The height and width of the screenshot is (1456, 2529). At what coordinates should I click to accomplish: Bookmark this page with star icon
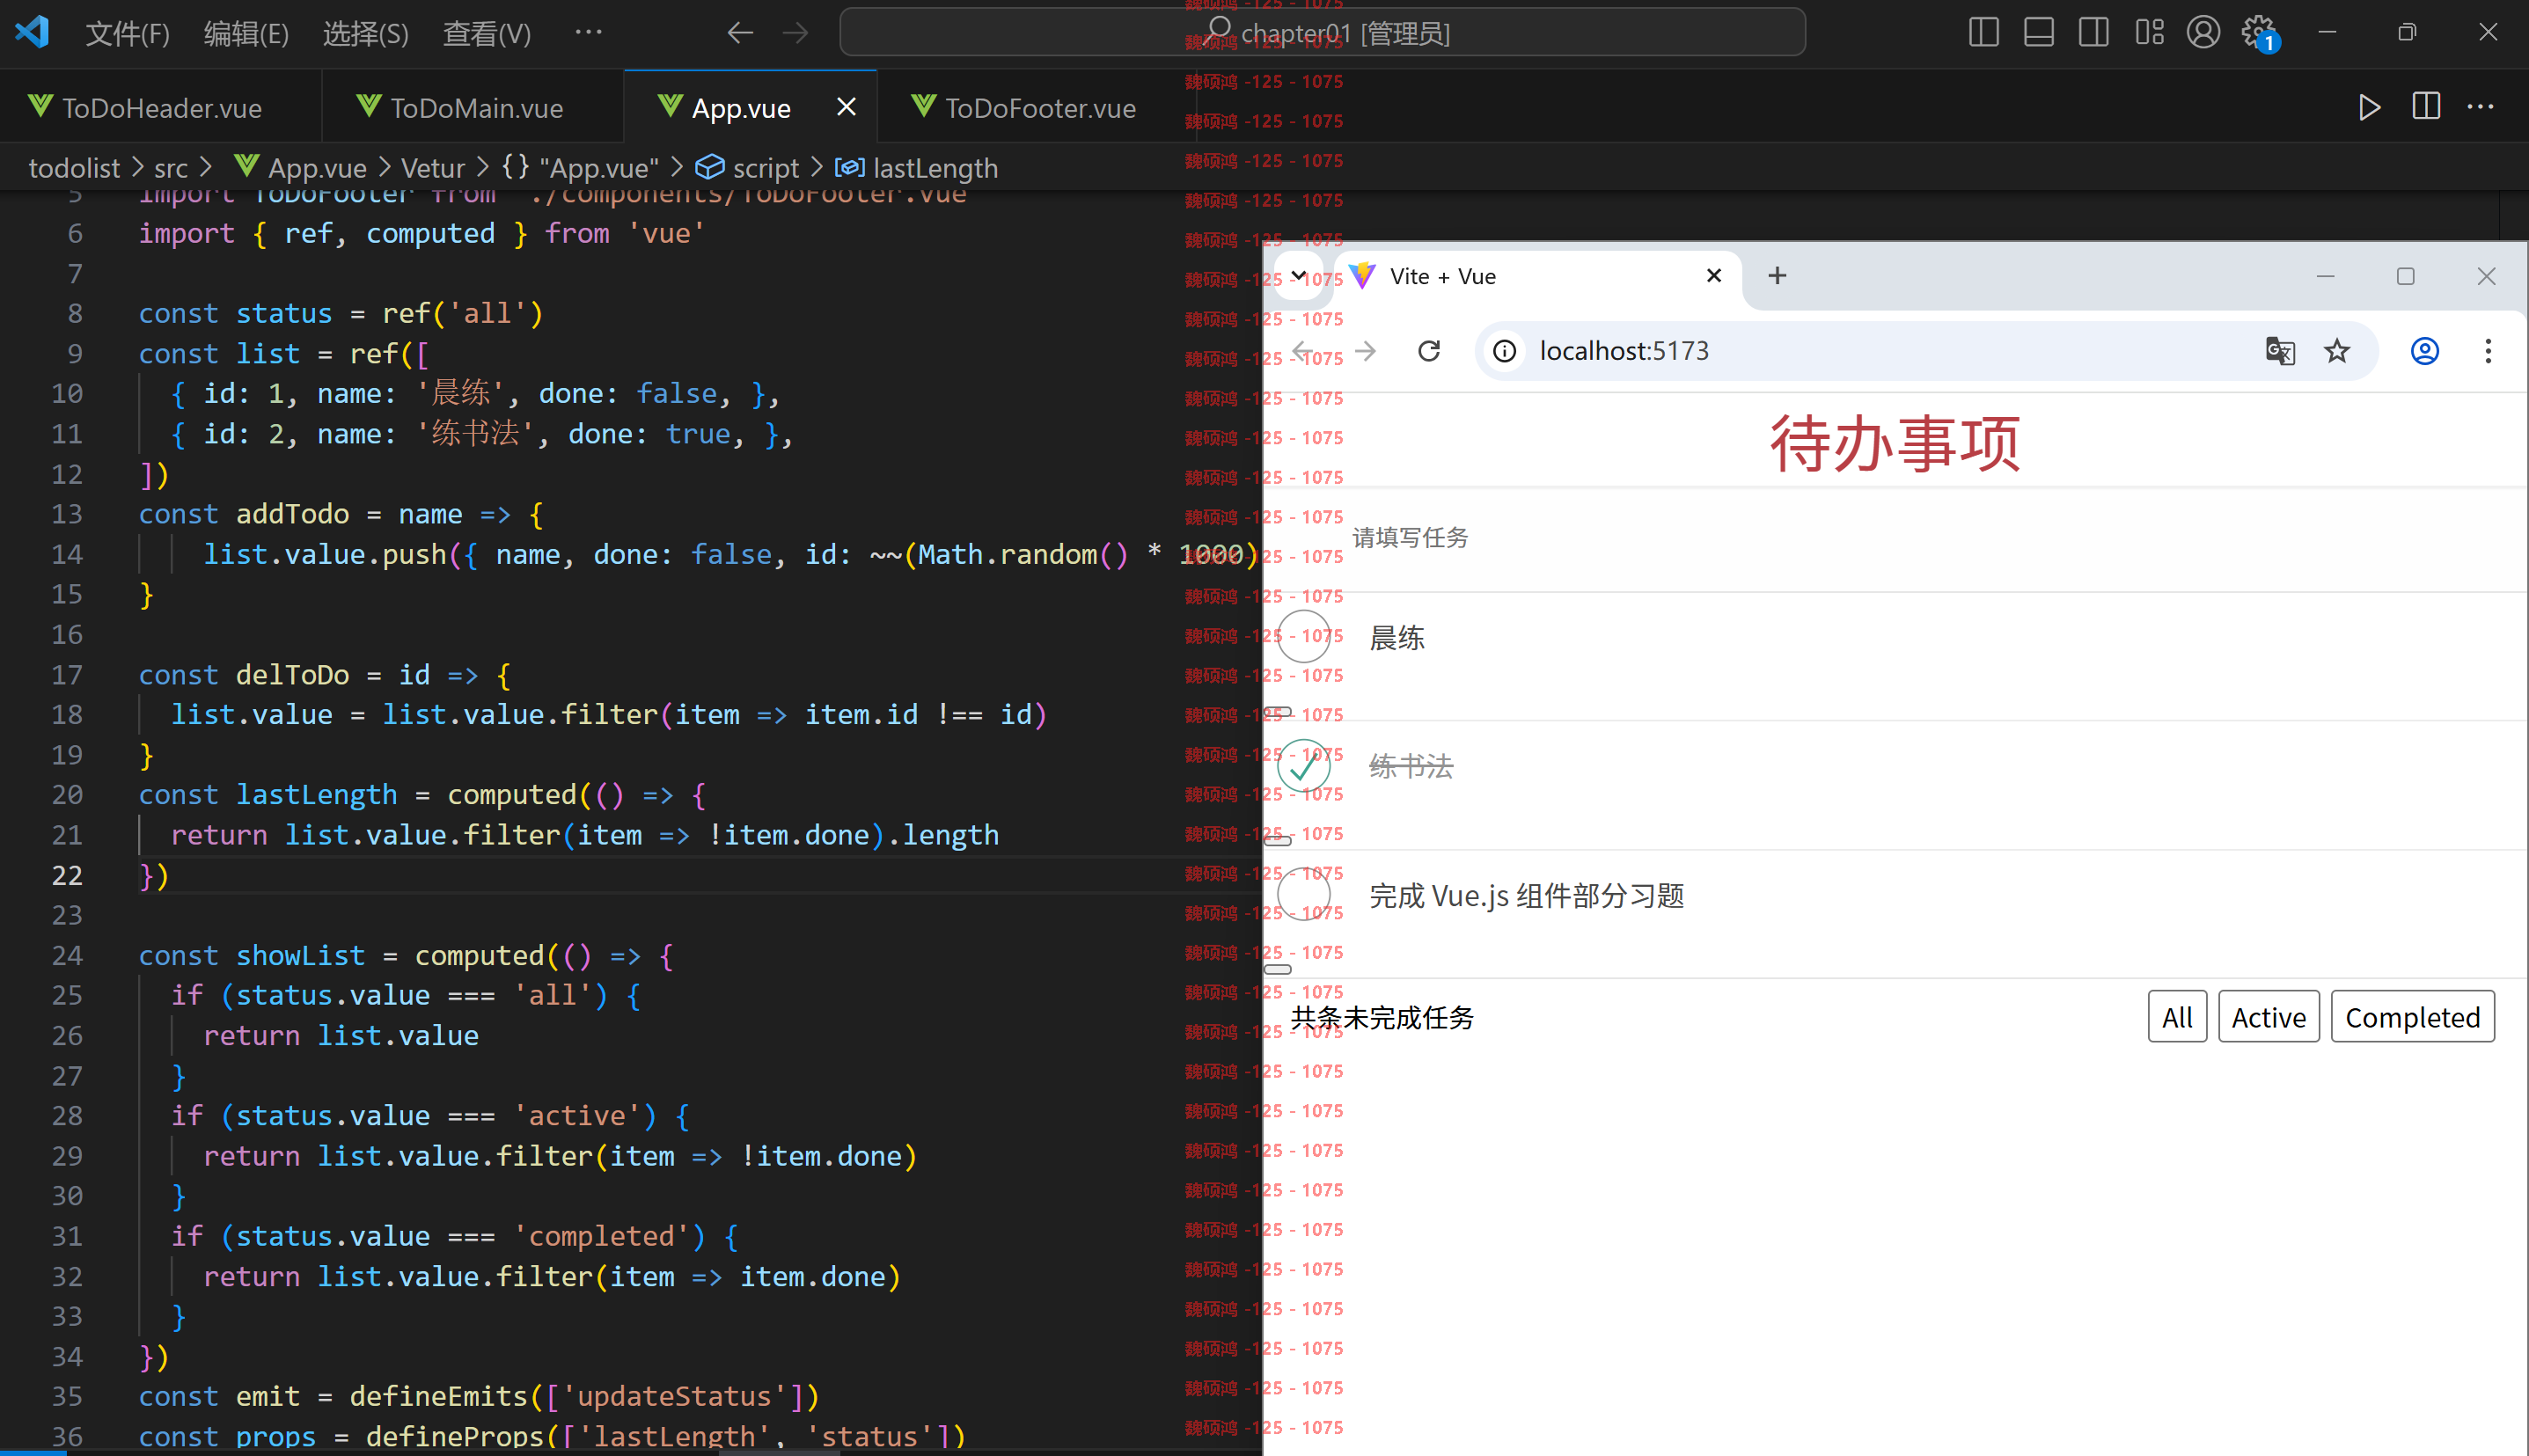(2337, 351)
